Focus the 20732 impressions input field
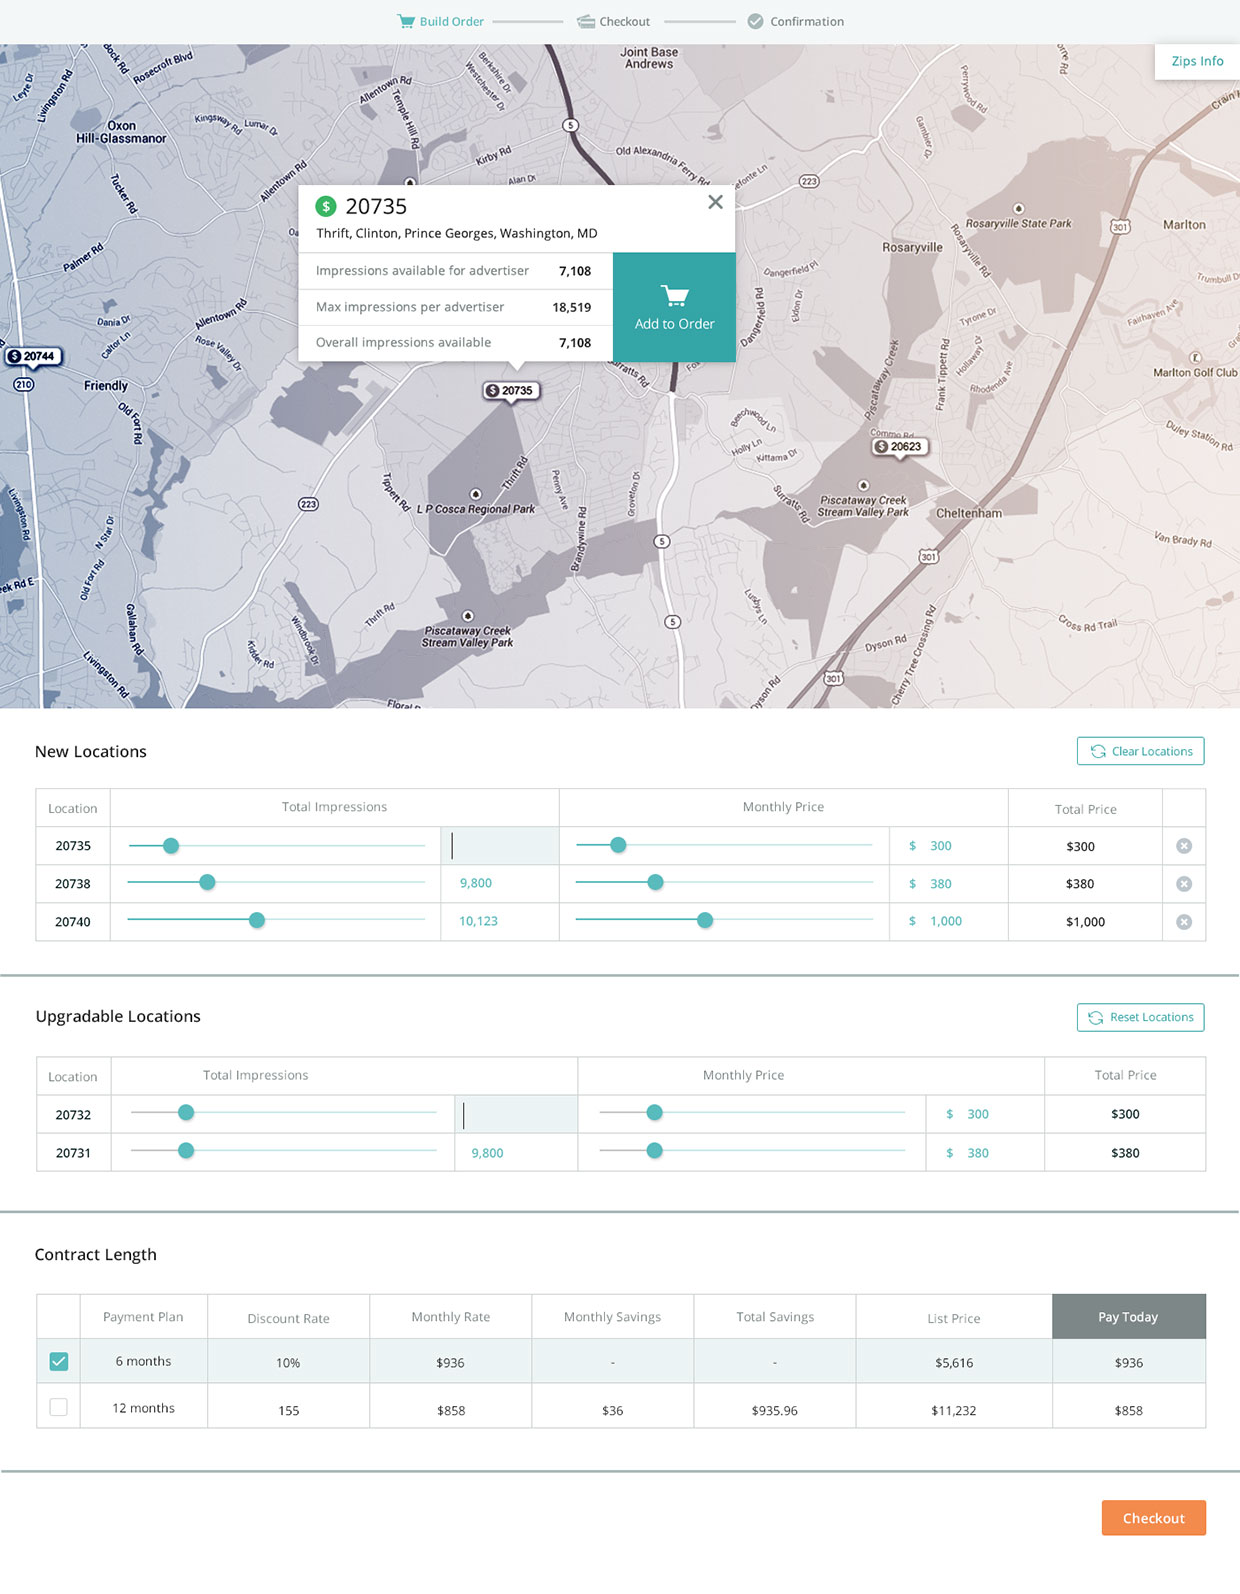The height and width of the screenshot is (1594, 1240). [516, 1114]
